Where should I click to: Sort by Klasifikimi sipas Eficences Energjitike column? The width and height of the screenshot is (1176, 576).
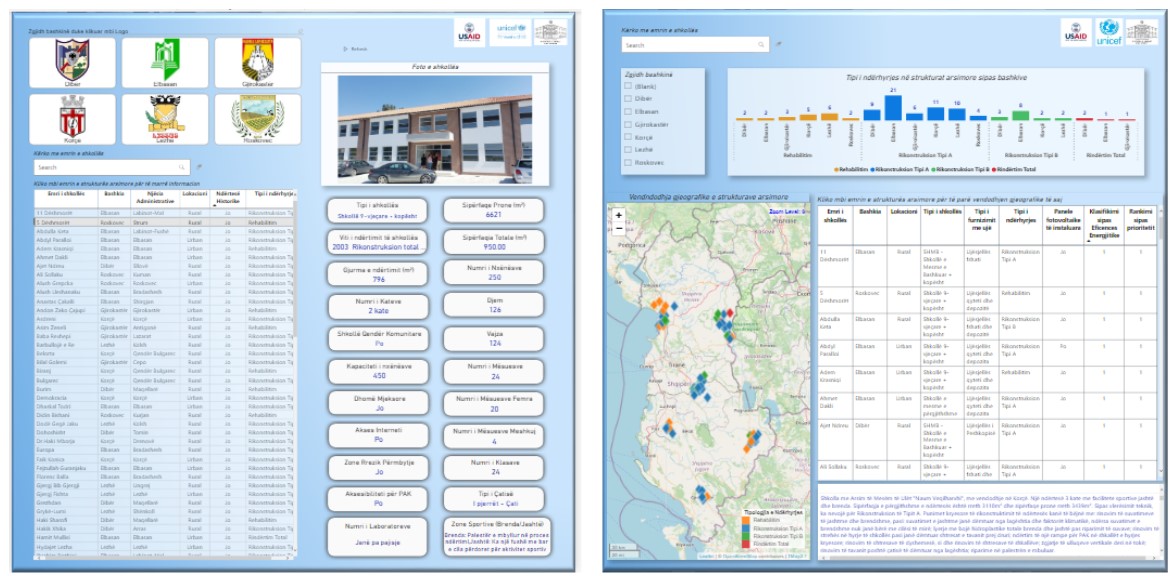(1103, 227)
